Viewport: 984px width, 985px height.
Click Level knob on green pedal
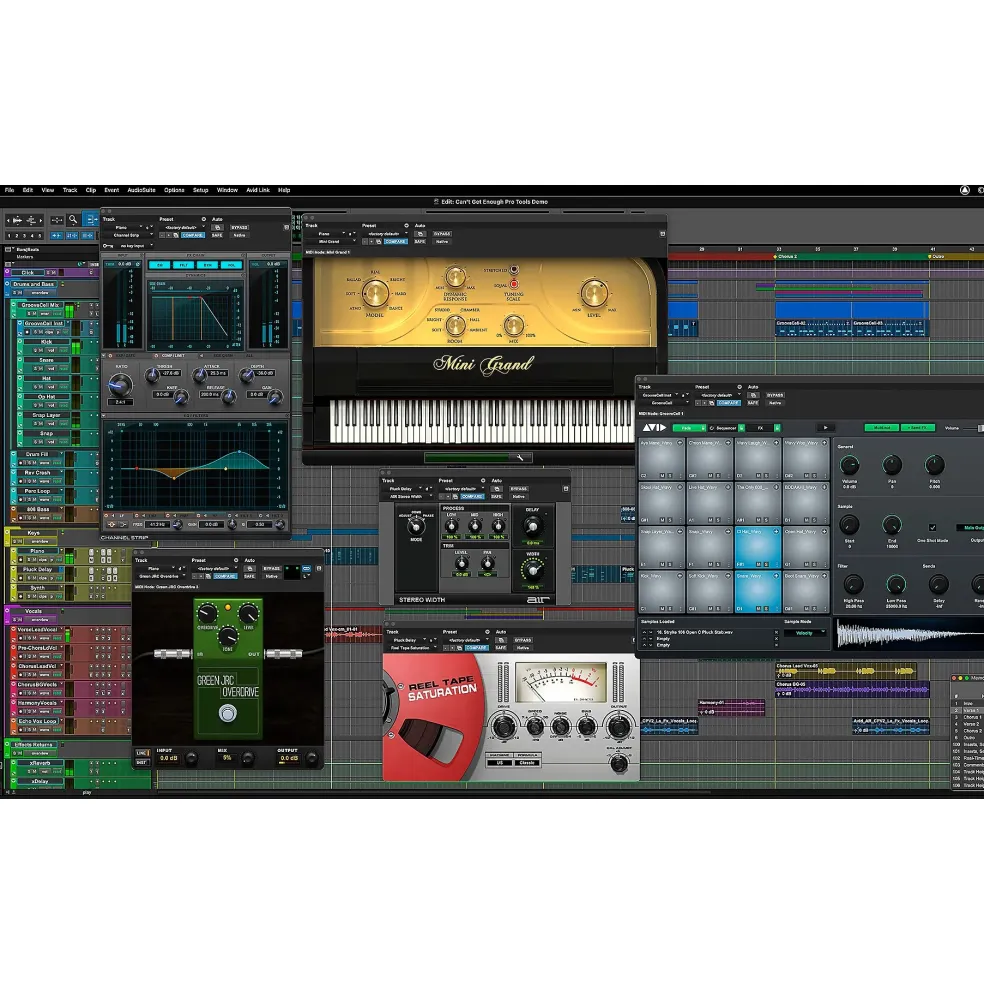[x=249, y=613]
